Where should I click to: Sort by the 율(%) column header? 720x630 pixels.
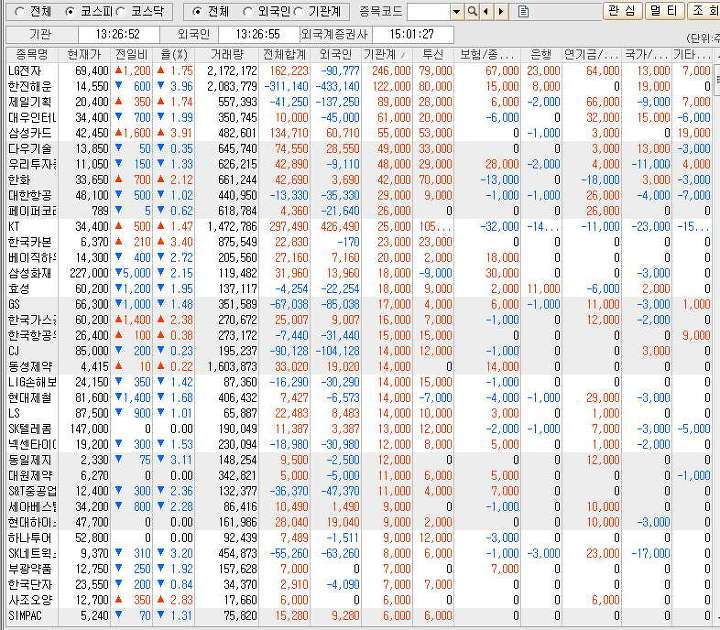[174, 55]
